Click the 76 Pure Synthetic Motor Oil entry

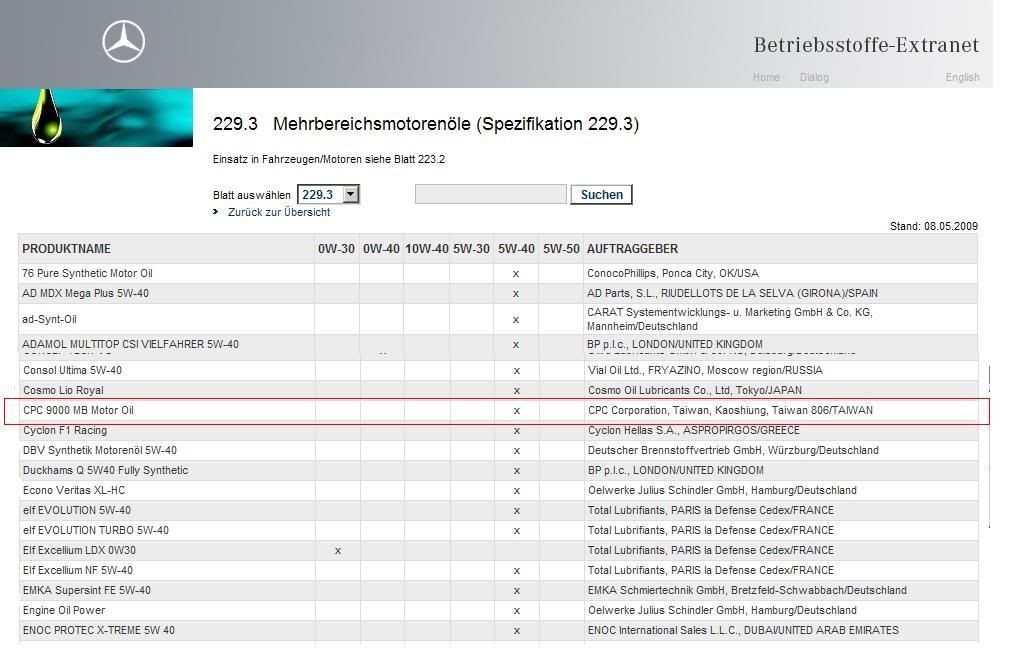[87, 273]
